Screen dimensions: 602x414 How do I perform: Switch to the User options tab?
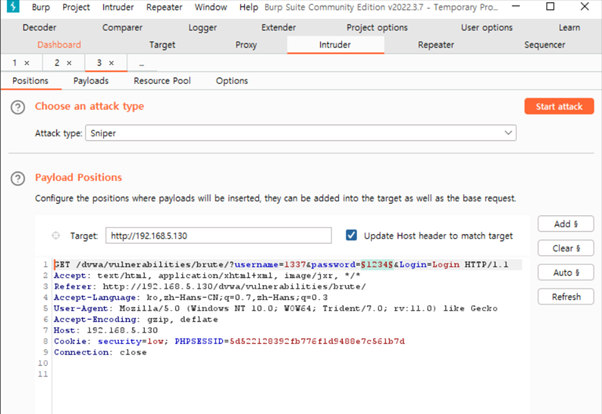(487, 28)
